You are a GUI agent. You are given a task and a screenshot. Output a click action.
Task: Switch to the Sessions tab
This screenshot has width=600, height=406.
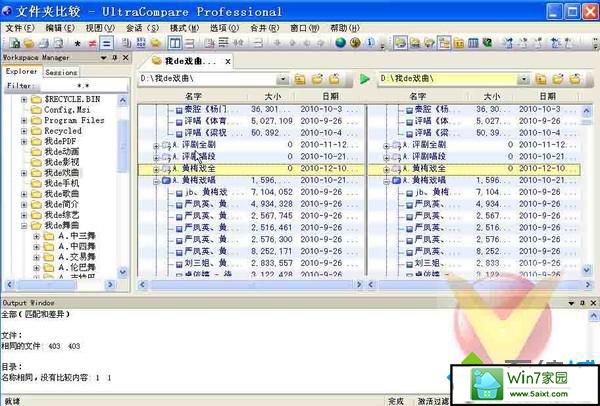[61, 72]
